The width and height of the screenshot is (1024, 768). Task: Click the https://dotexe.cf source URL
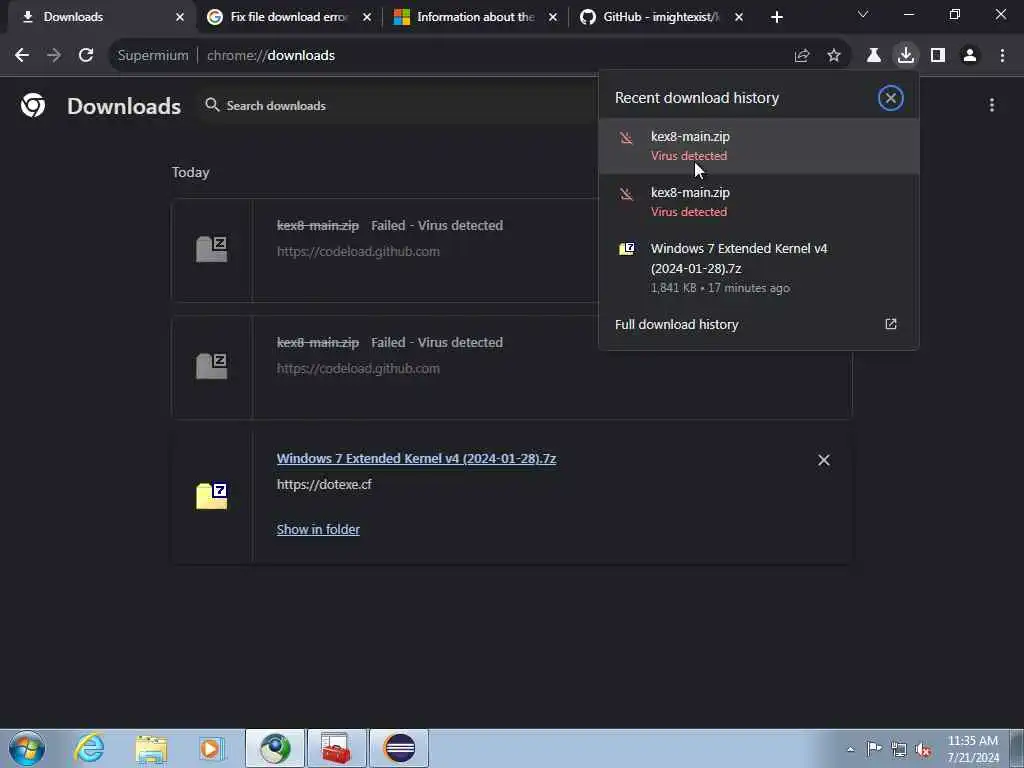[324, 485]
